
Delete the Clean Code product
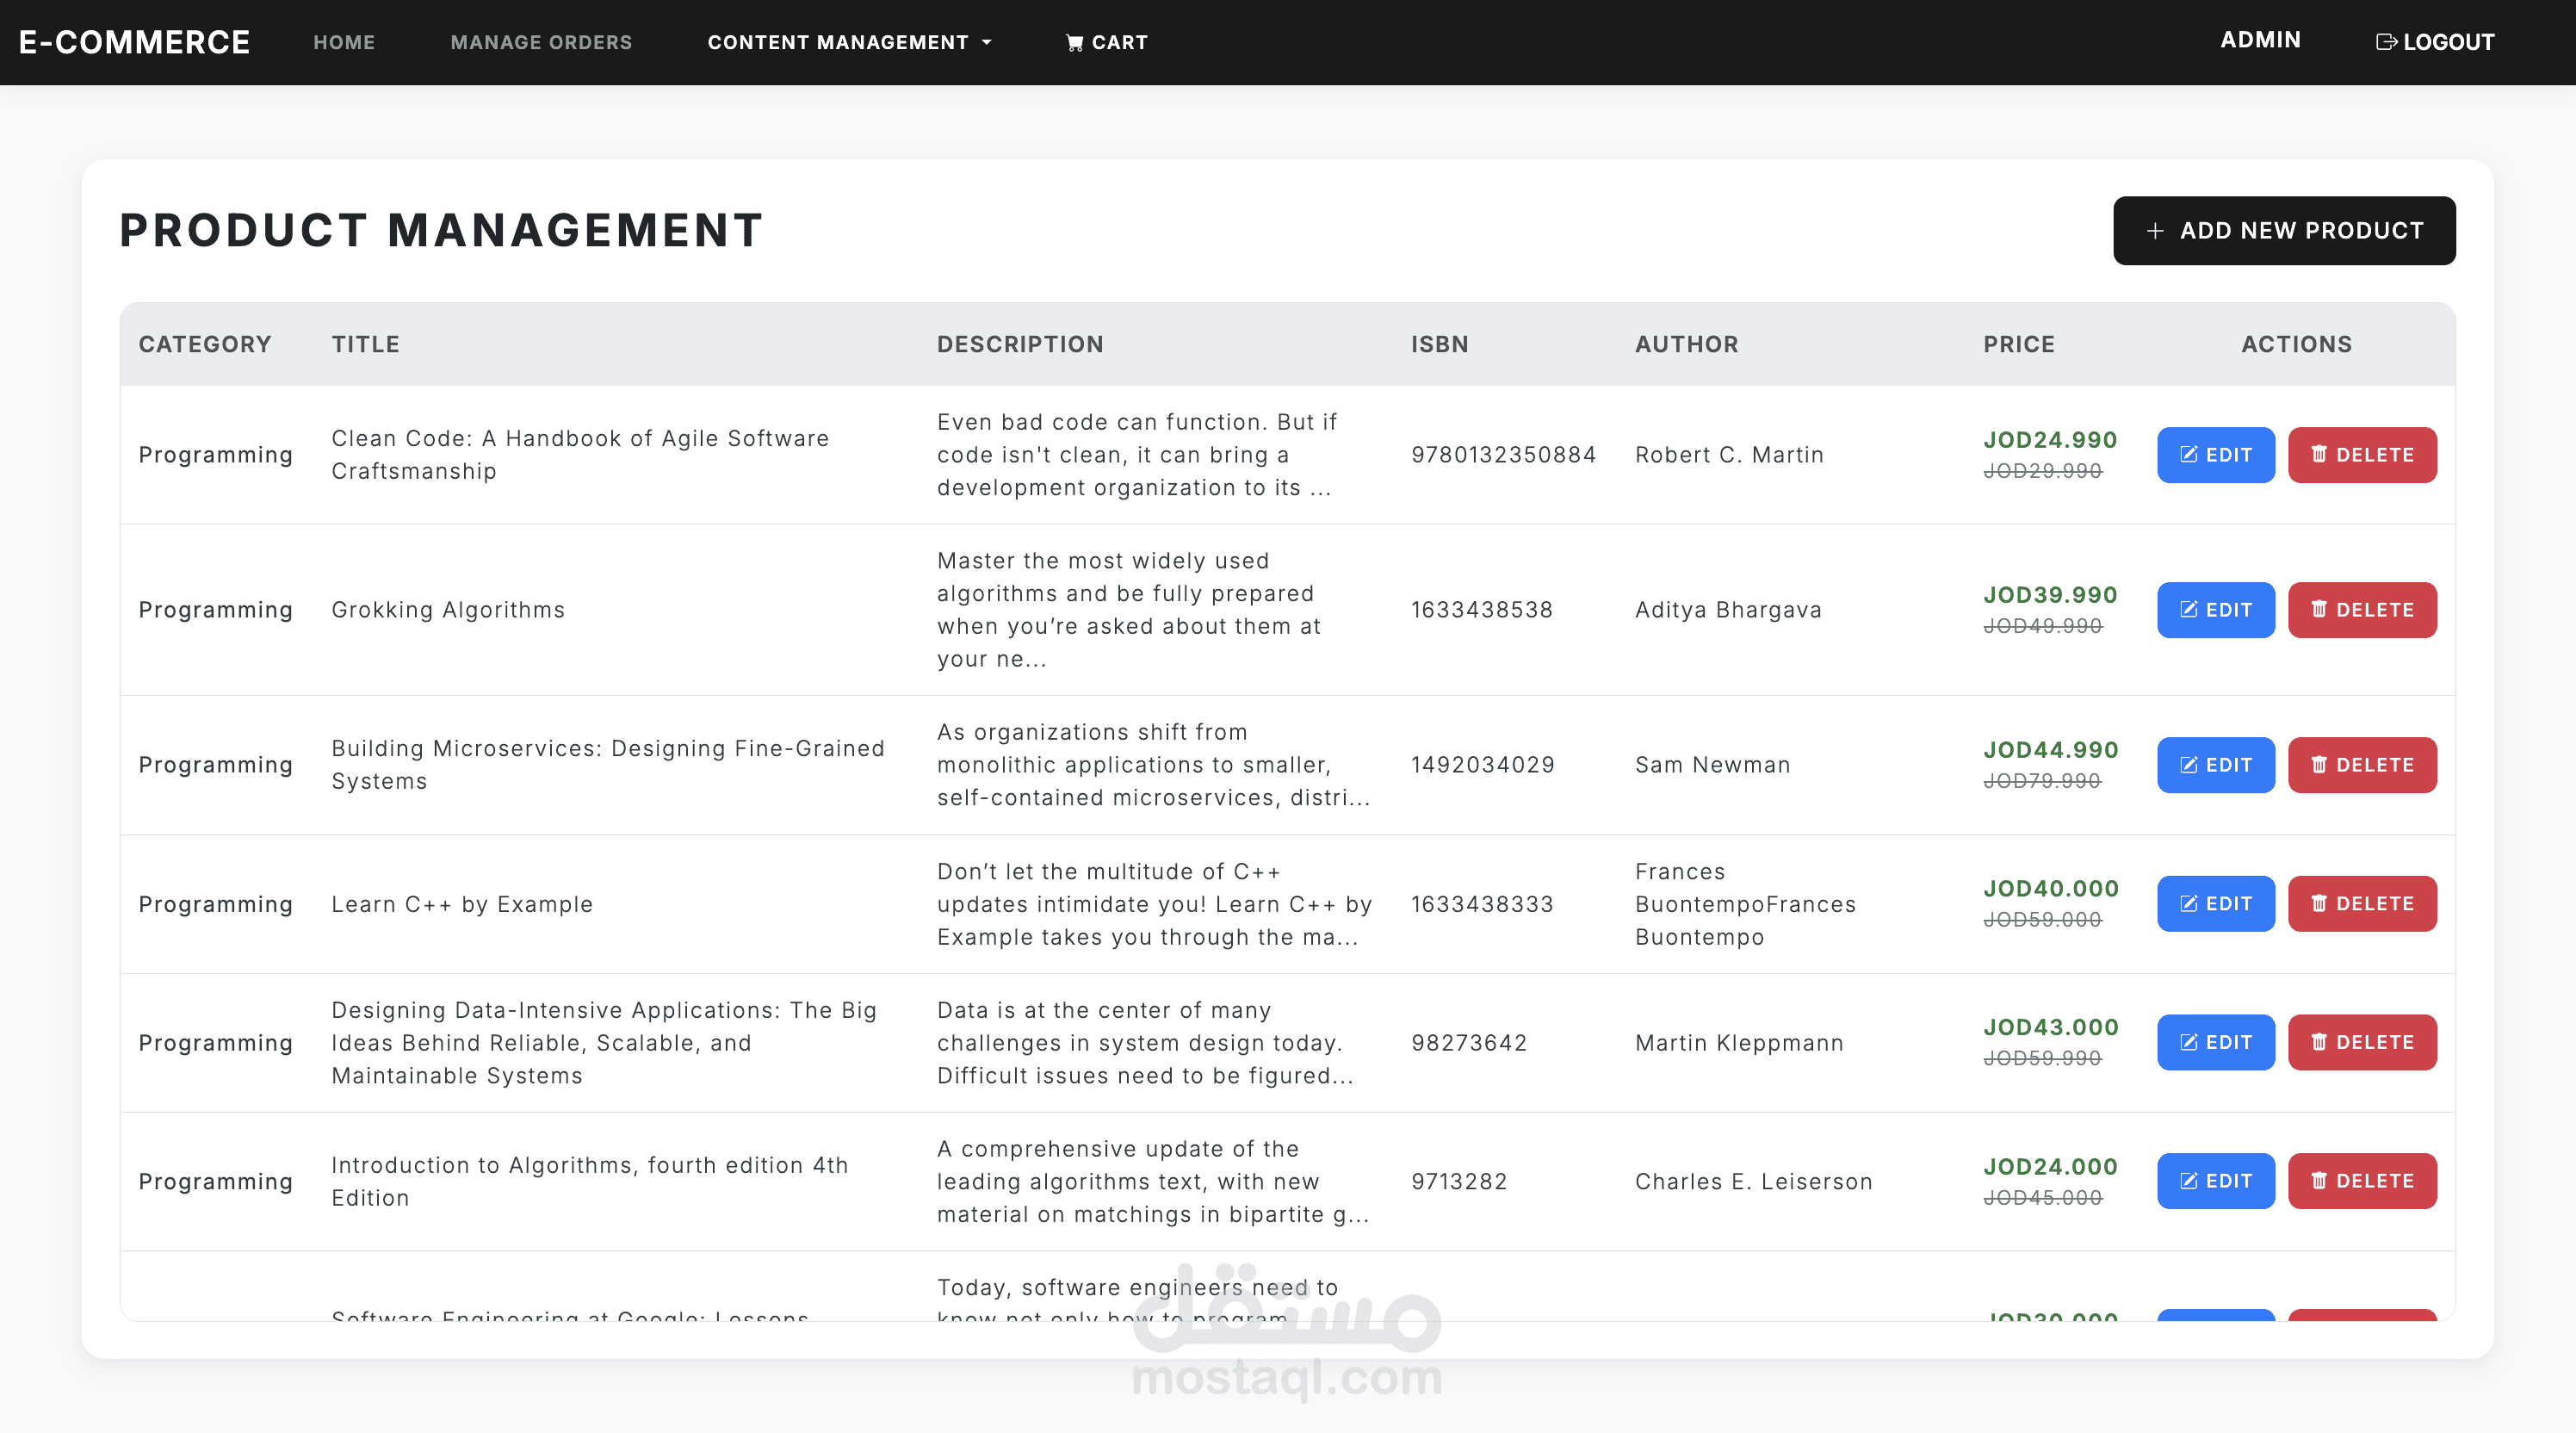[2362, 455]
